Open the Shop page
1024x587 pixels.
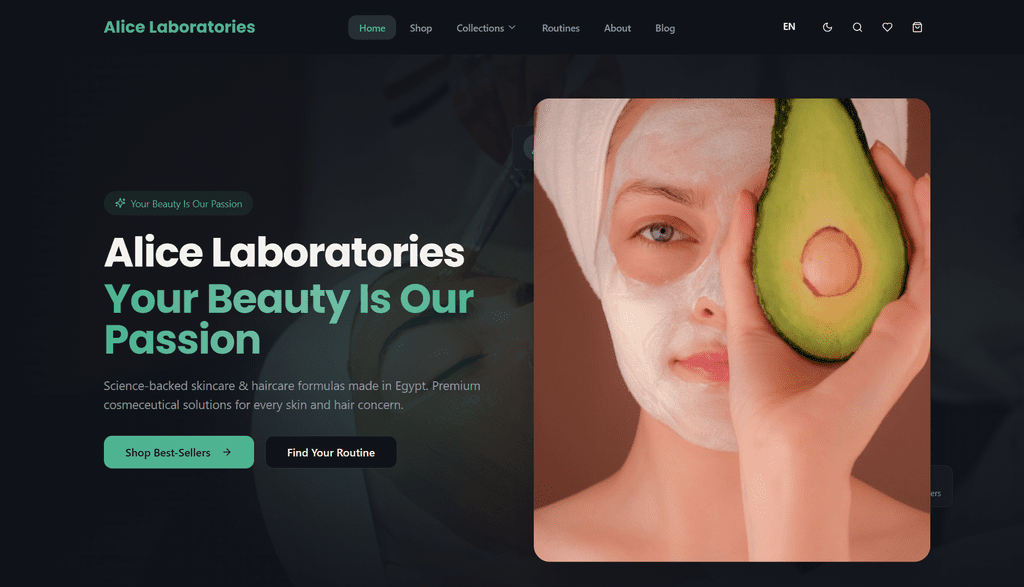pyautogui.click(x=421, y=28)
